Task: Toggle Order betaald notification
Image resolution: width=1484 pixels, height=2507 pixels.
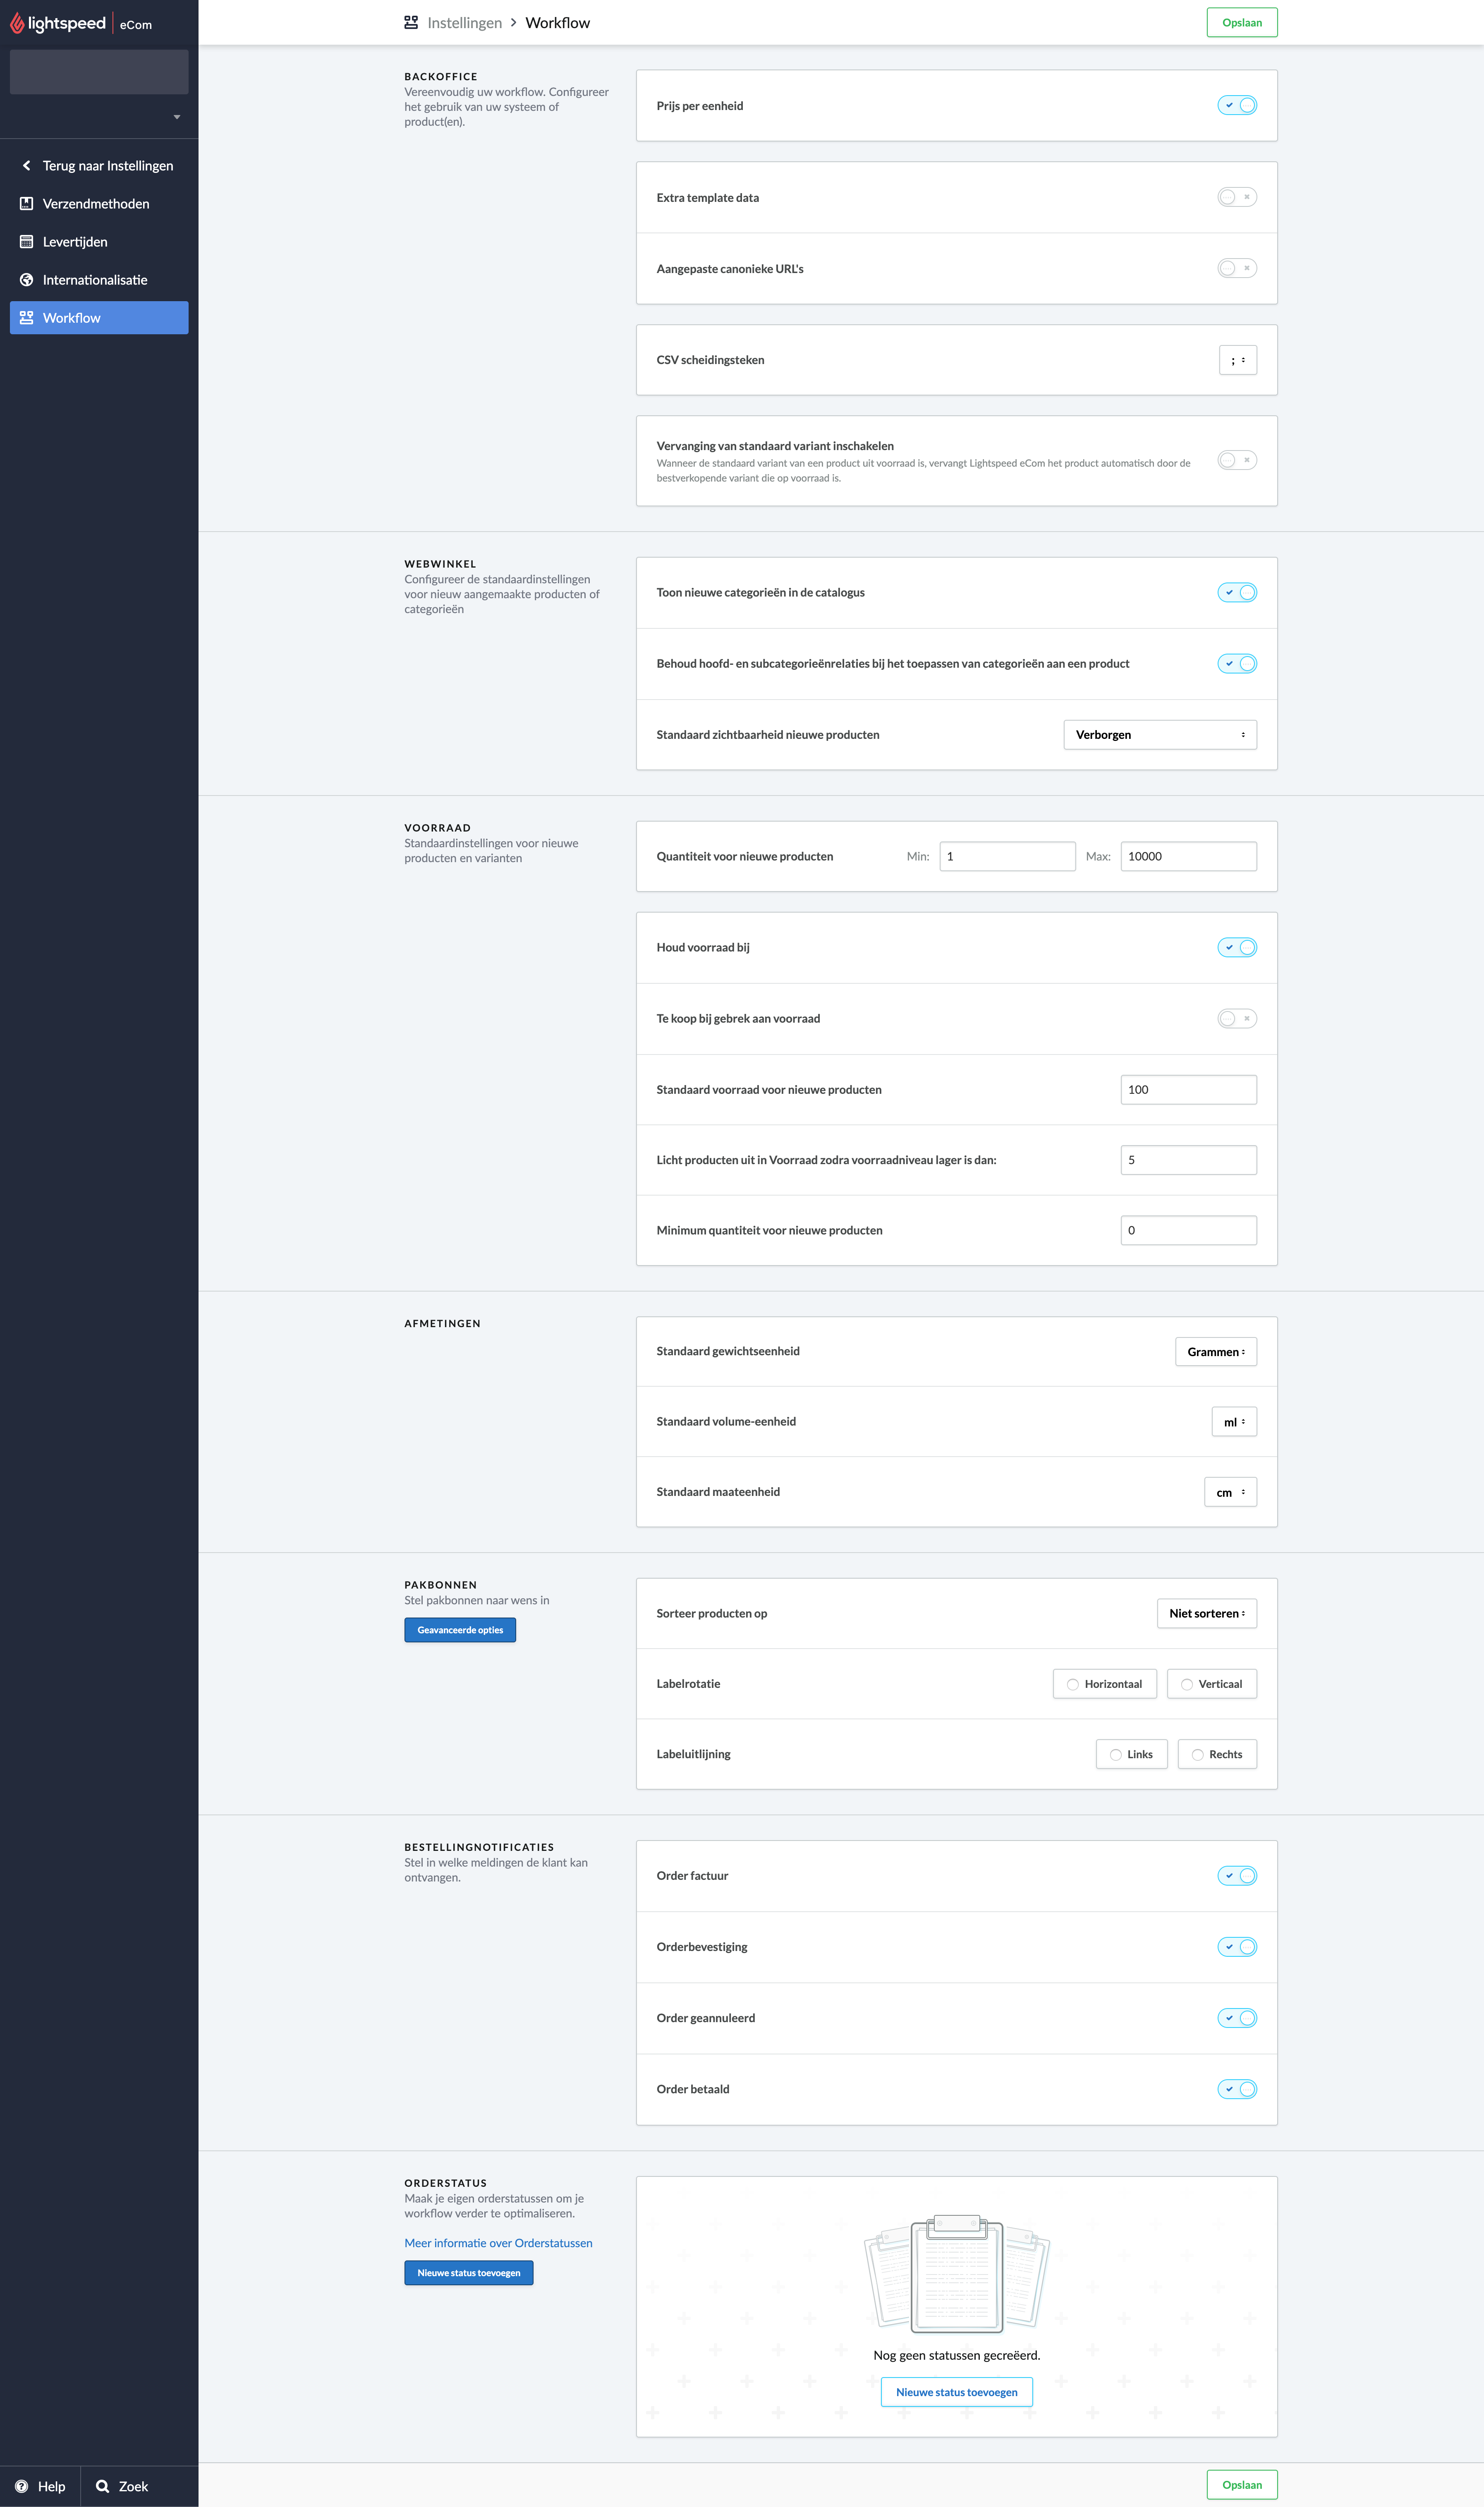Action: click(x=1237, y=2089)
